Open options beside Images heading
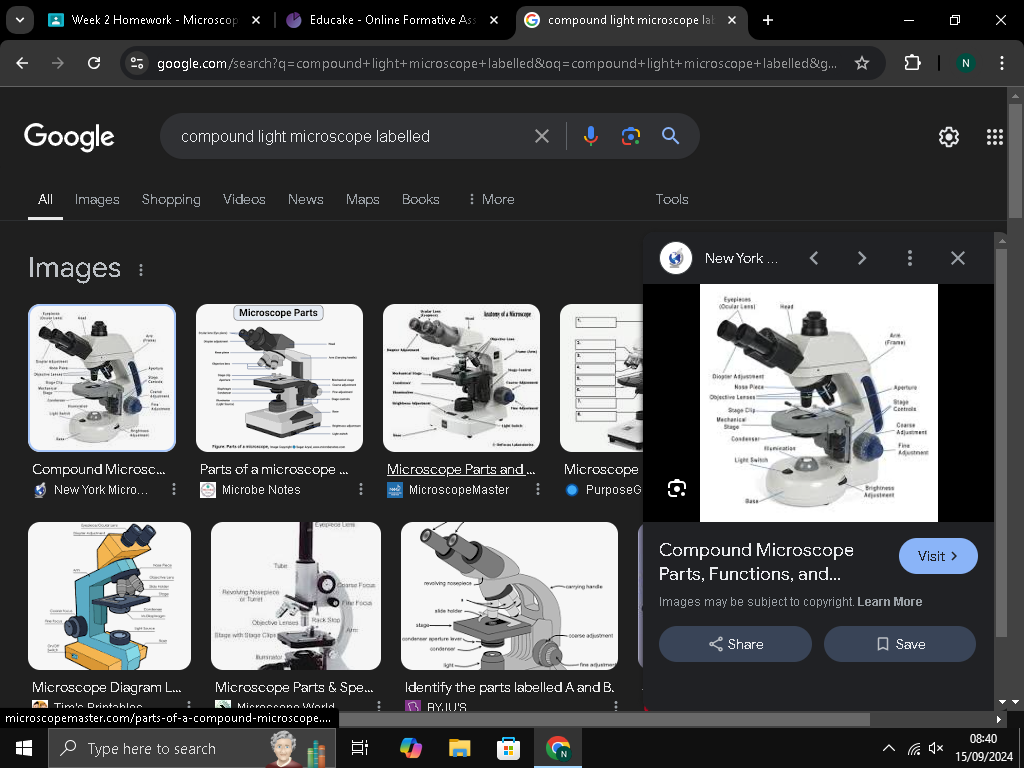The height and width of the screenshot is (768, 1024). (141, 269)
